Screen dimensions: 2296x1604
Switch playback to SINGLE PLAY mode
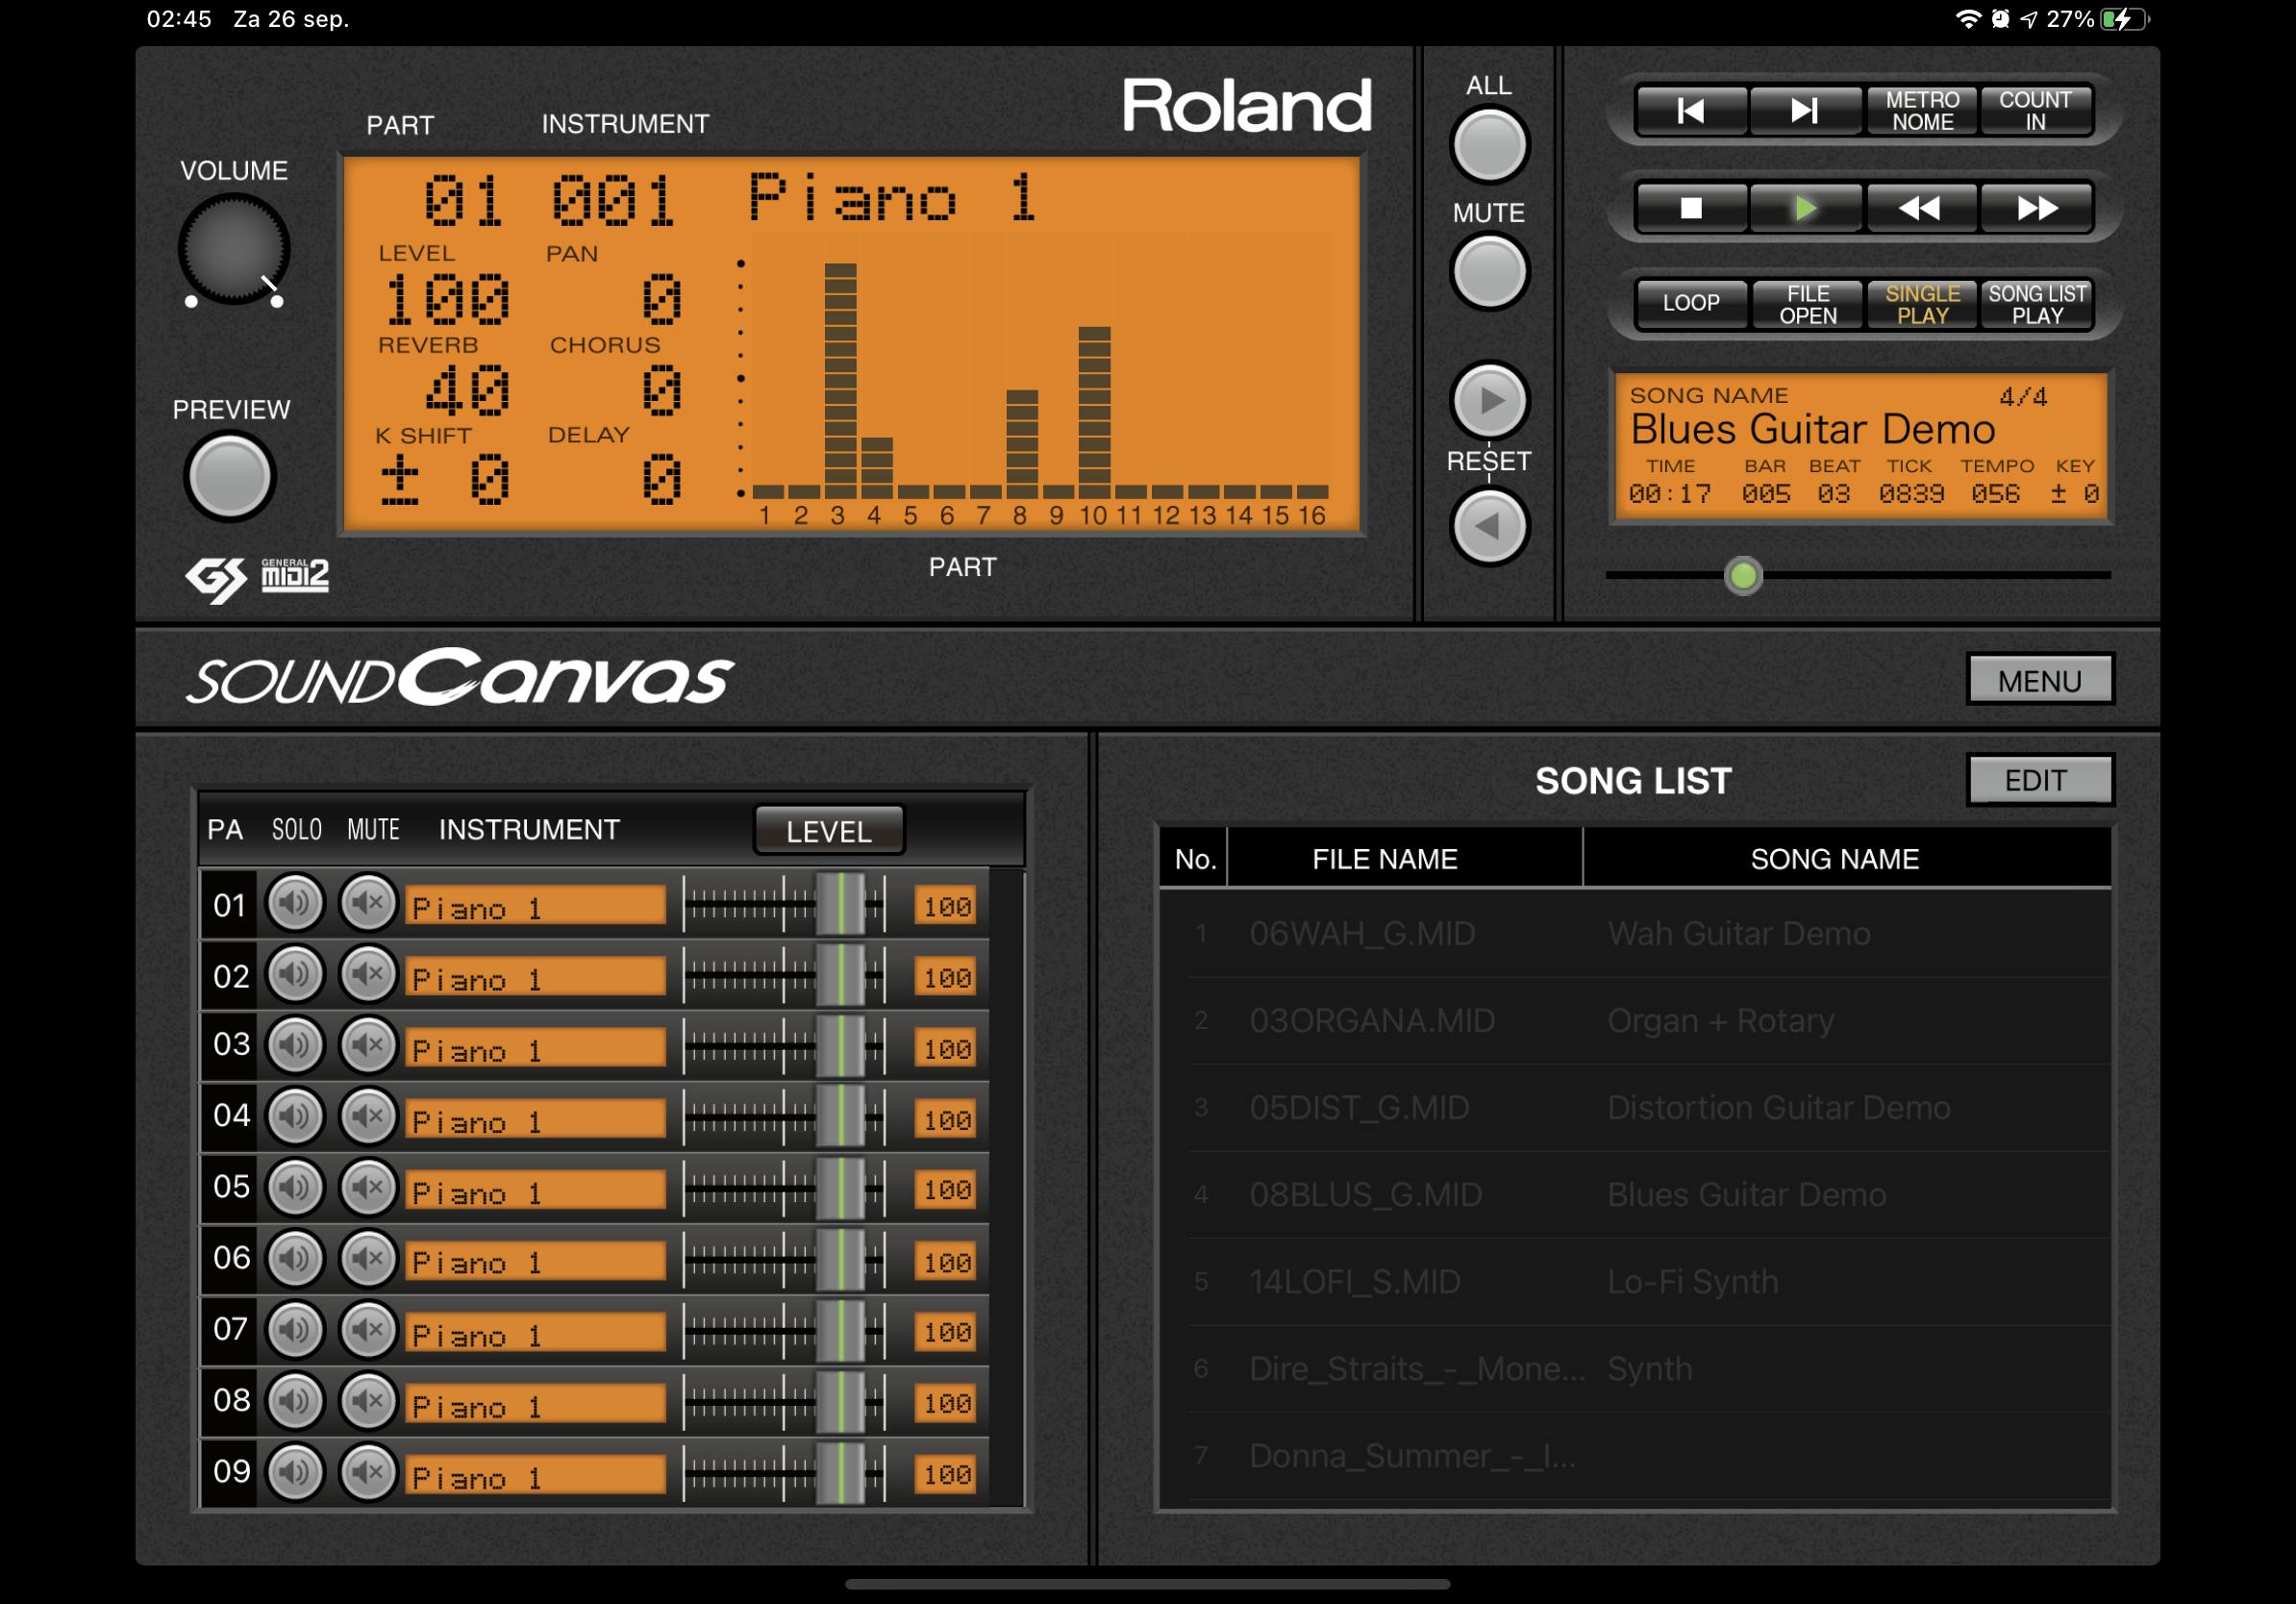pyautogui.click(x=1921, y=304)
